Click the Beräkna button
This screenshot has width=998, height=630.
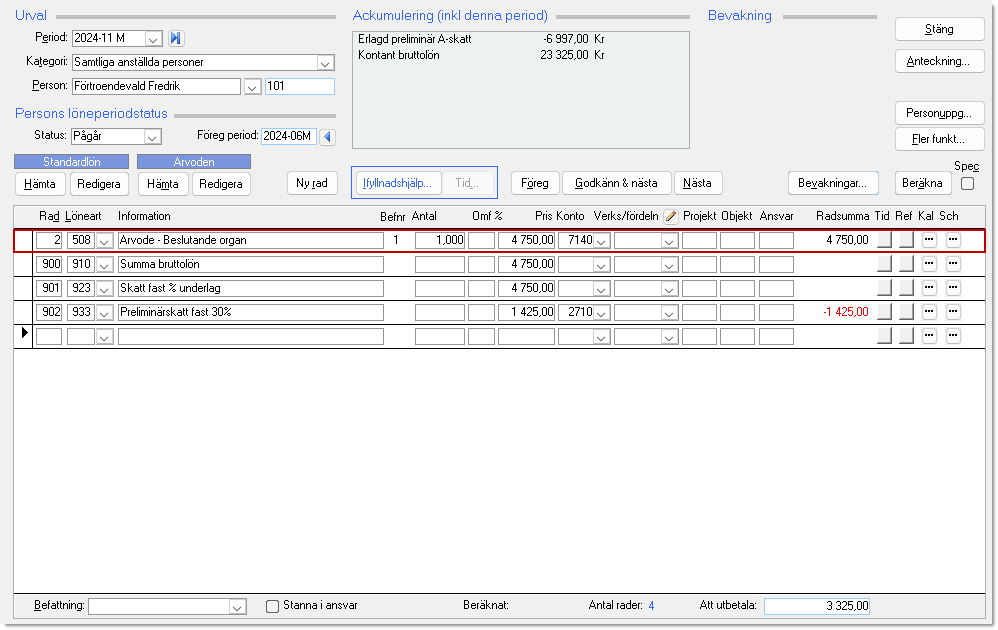pos(922,183)
